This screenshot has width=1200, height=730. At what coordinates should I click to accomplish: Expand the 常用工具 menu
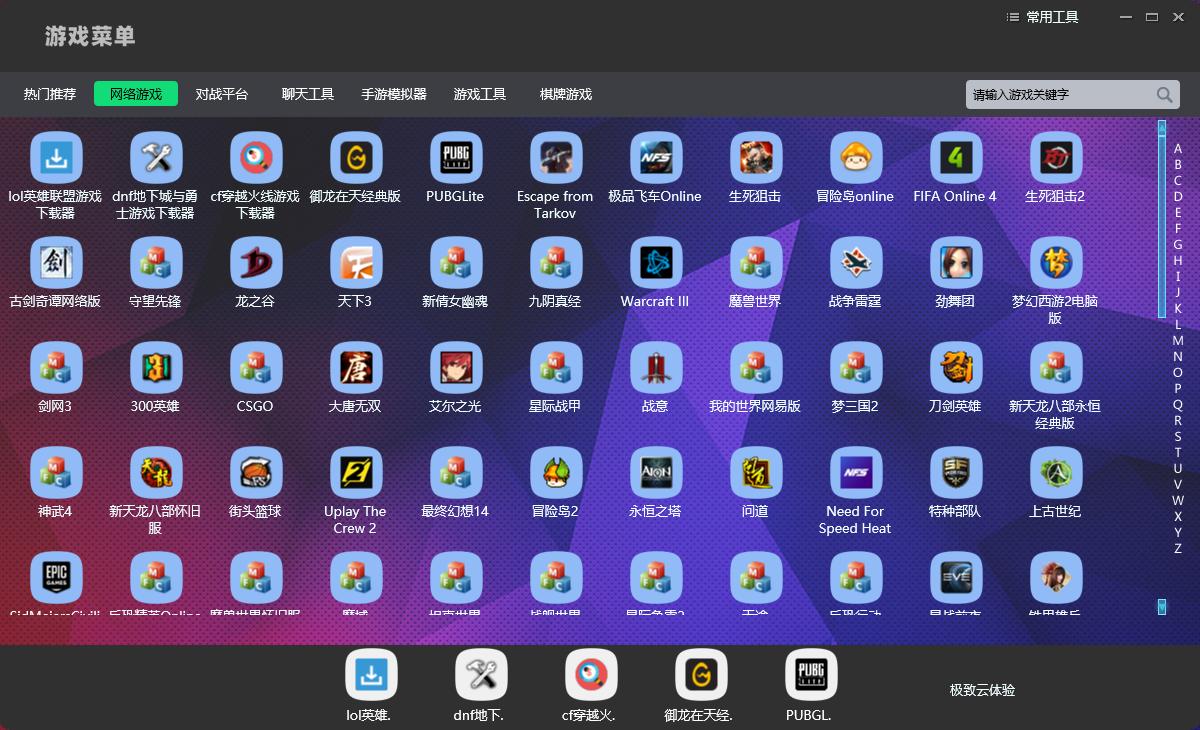click(x=1043, y=17)
